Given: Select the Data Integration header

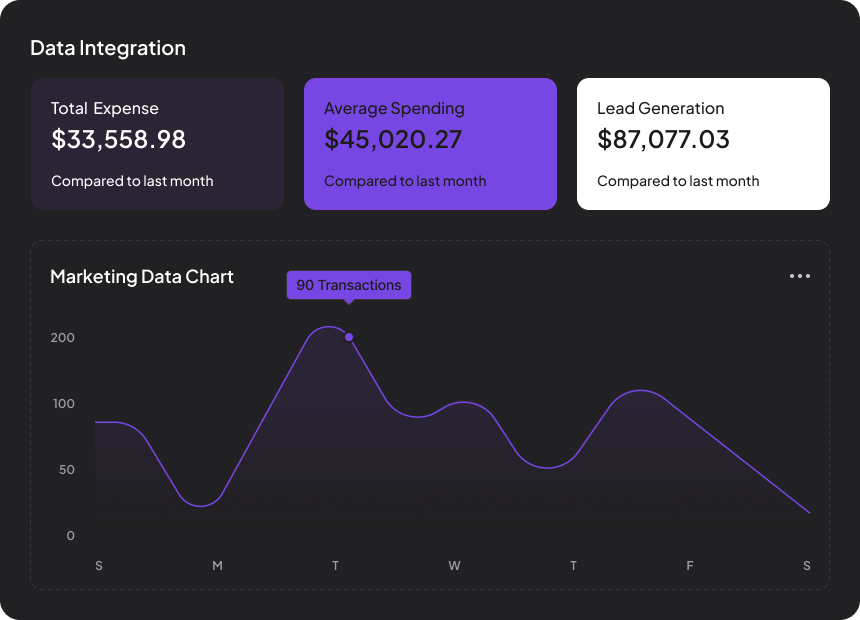Looking at the screenshot, I should pyautogui.click(x=108, y=47).
